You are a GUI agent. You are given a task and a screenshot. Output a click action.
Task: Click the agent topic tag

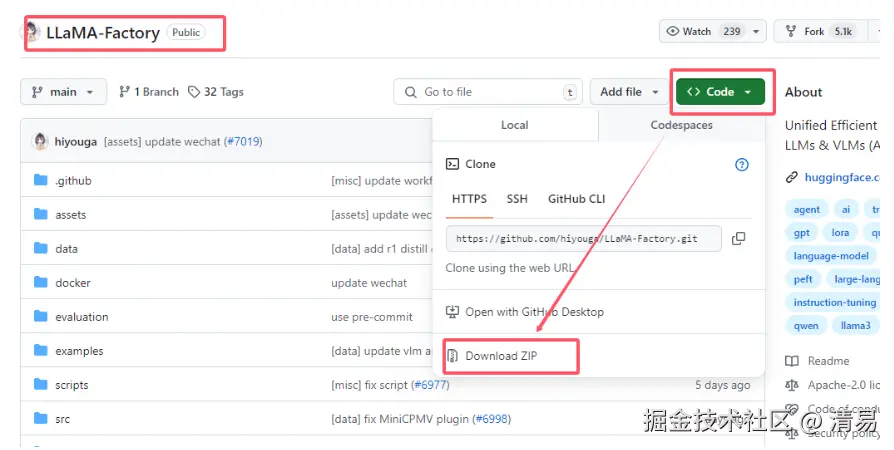[x=806, y=210]
